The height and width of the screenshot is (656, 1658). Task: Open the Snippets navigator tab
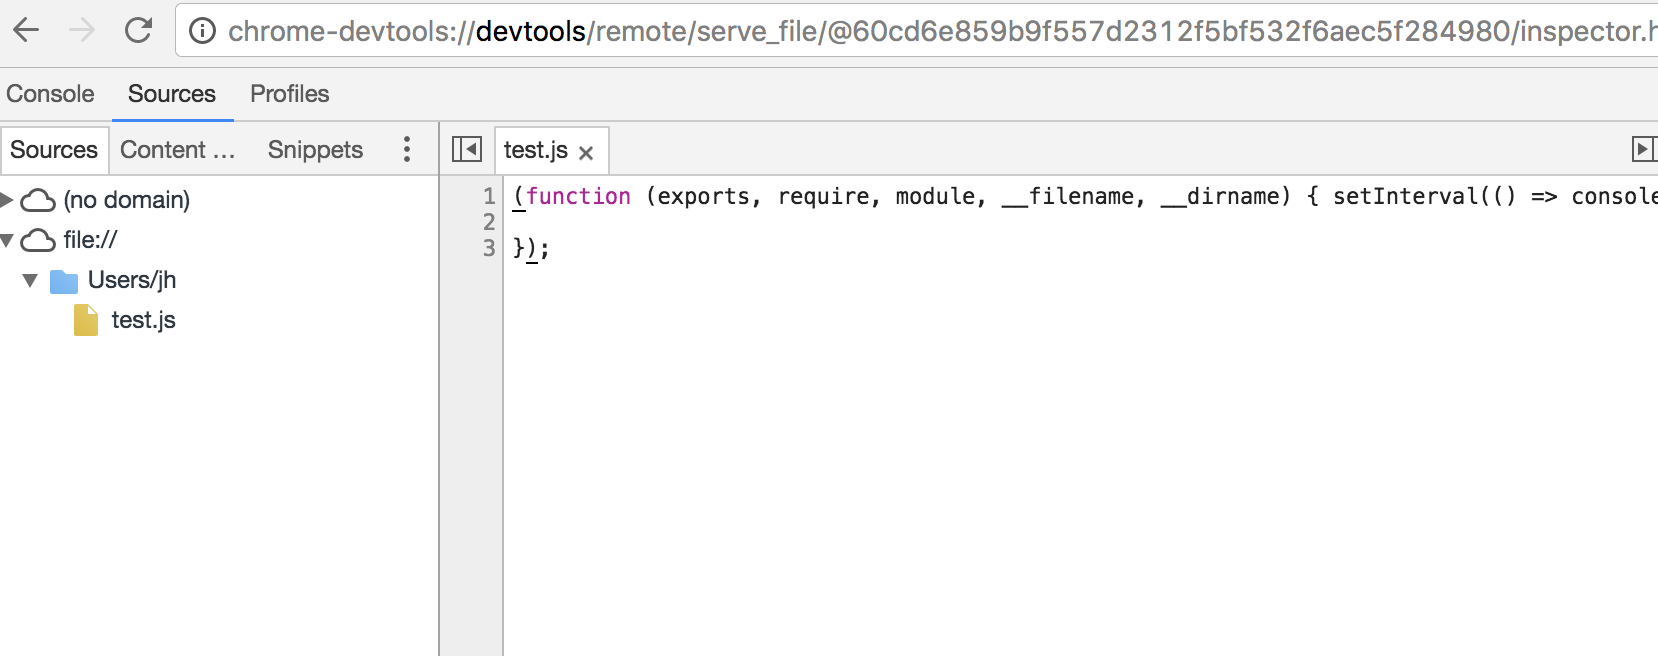pos(315,150)
